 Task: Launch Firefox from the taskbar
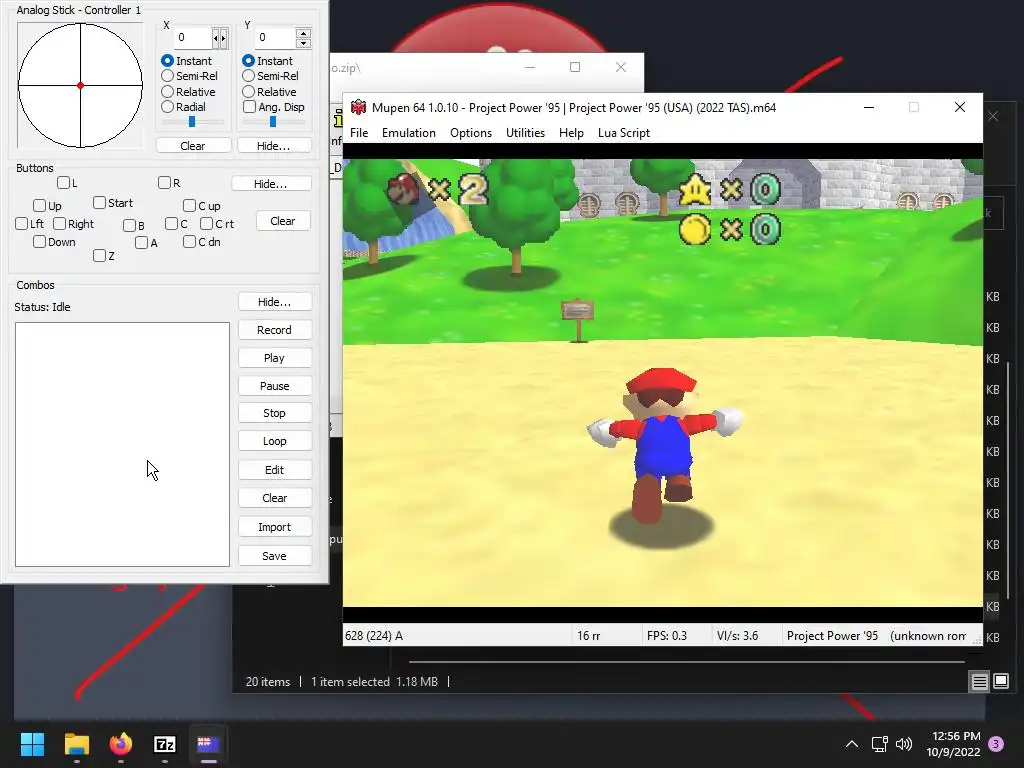[120, 744]
